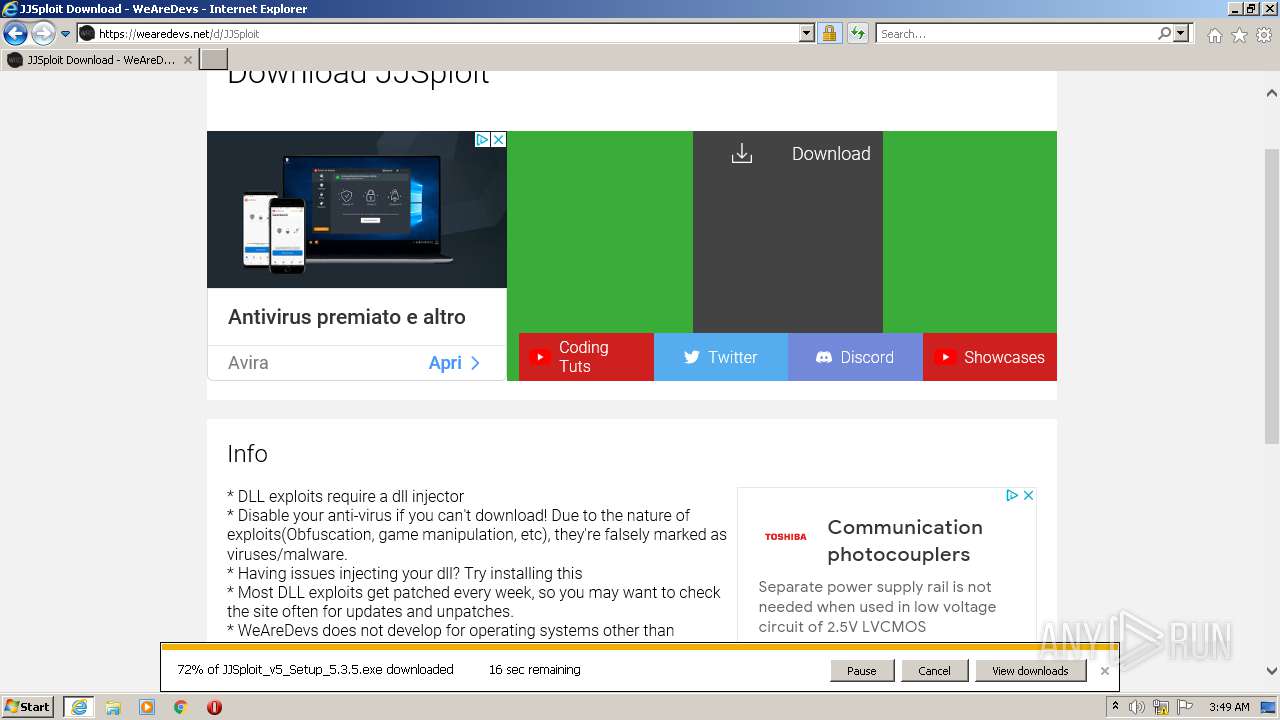Expand the search provider dropdown
Image resolution: width=1280 pixels, height=720 pixels.
(x=1181, y=33)
